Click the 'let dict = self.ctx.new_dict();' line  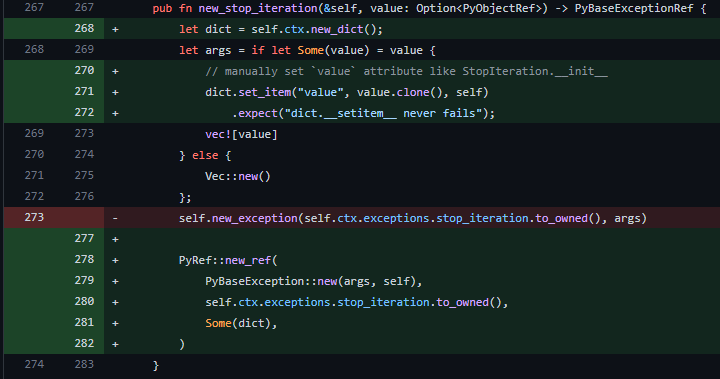pos(281,29)
